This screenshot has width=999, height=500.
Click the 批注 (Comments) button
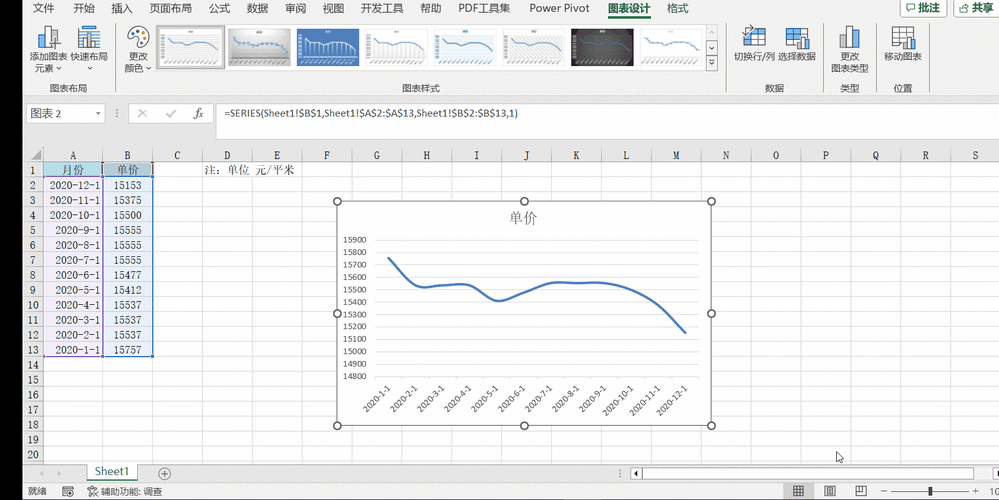(921, 8)
